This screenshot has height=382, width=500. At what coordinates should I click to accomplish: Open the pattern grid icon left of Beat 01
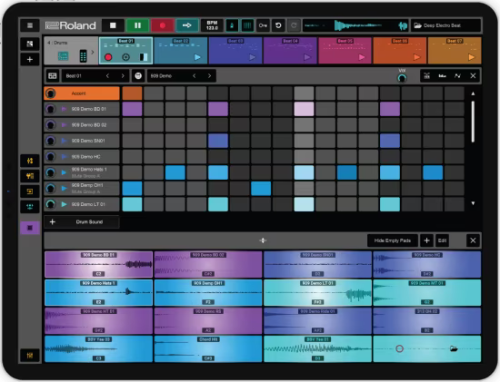52,76
